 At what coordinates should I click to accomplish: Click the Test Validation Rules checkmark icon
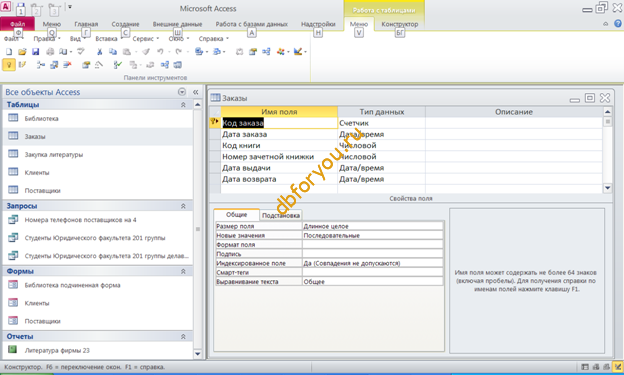click(117, 65)
